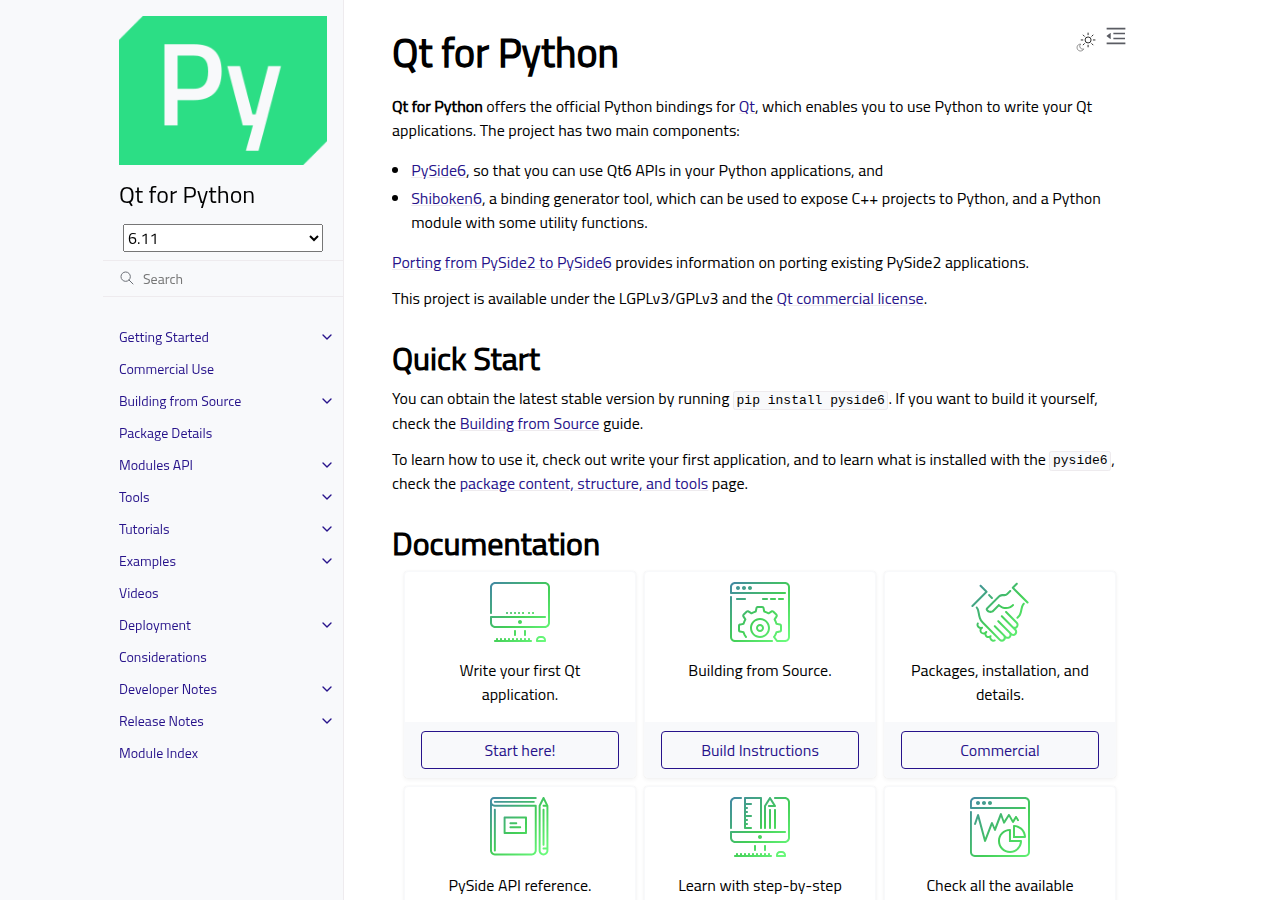Click the Start here! button
Screen dimensions: 1280x900
520,750
